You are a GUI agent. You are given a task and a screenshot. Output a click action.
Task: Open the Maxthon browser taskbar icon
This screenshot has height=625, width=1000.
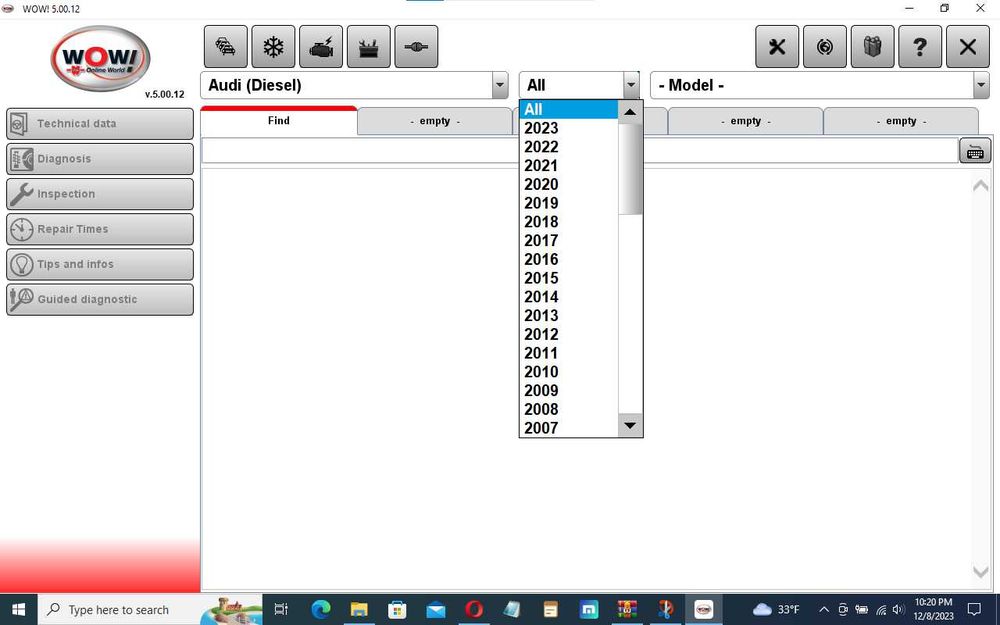[589, 610]
